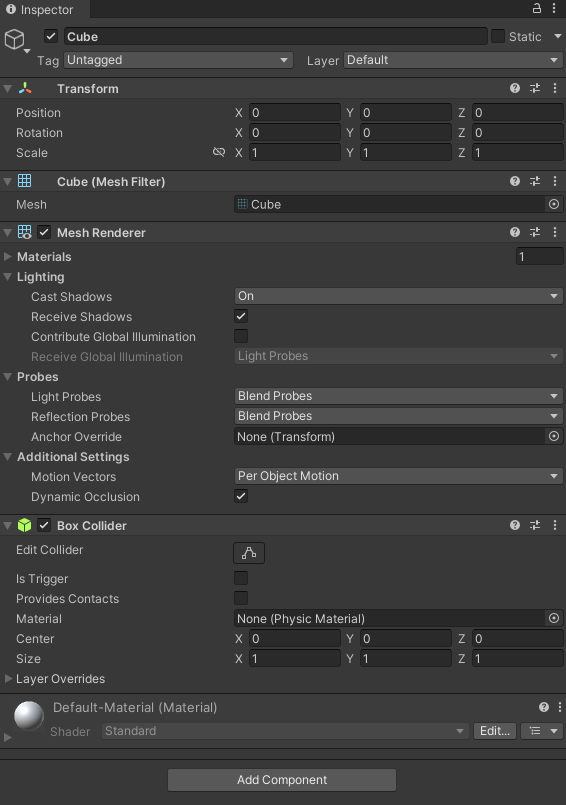The height and width of the screenshot is (805, 566).
Task: Enable Provides Contacts checkbox
Action: click(241, 598)
